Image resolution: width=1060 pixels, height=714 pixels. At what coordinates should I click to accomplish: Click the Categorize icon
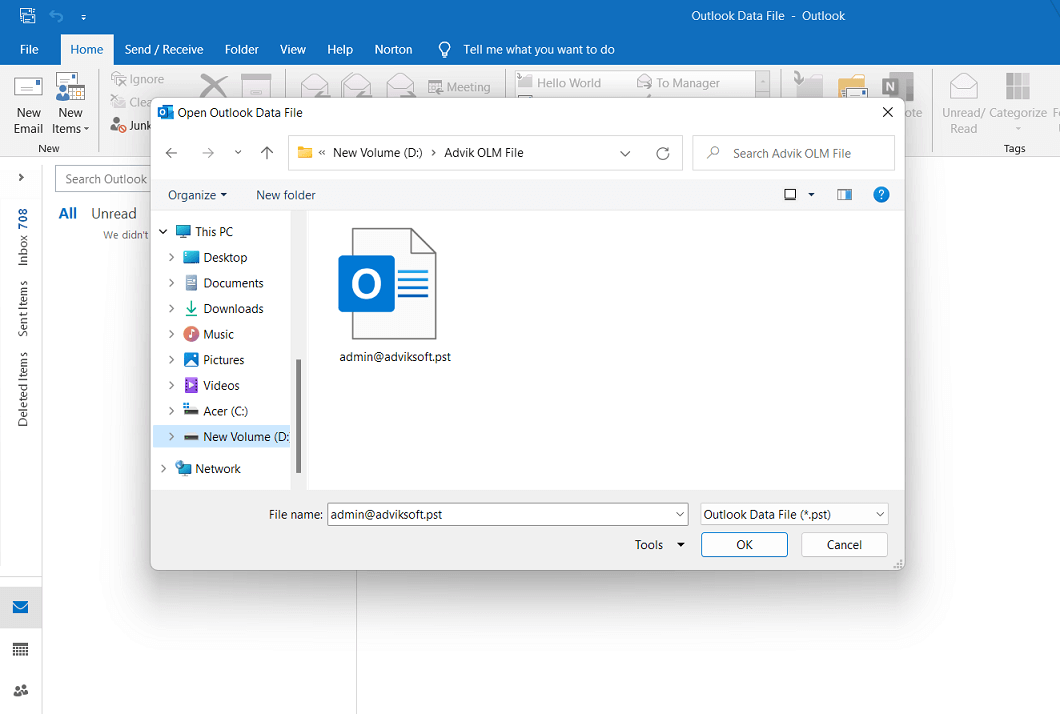tap(1017, 87)
